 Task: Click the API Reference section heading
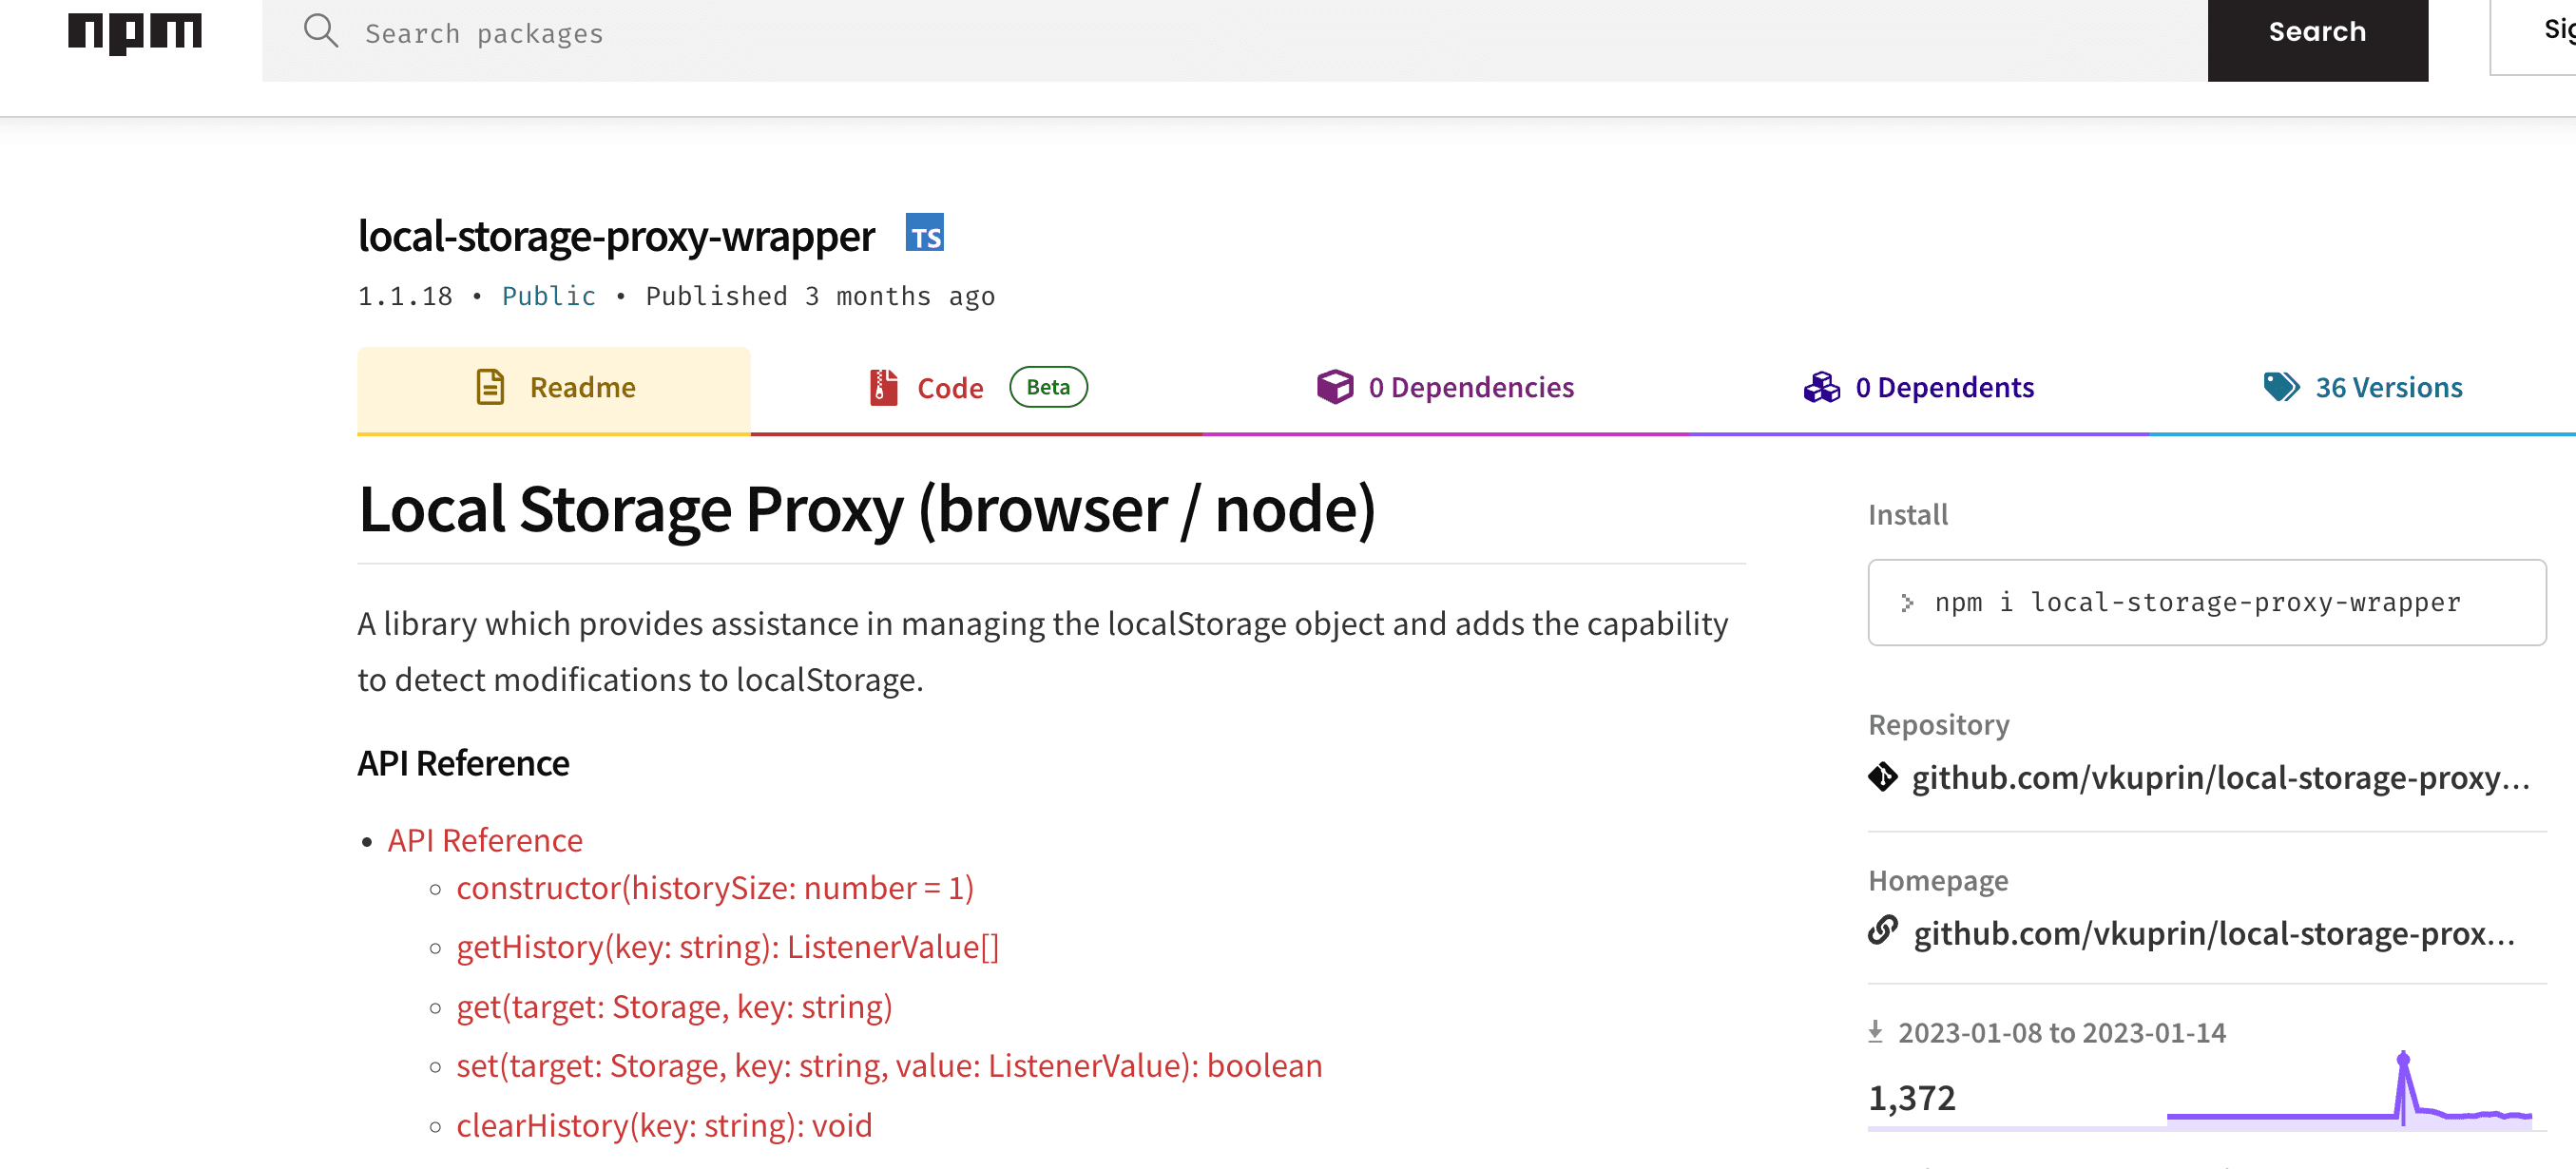click(463, 763)
